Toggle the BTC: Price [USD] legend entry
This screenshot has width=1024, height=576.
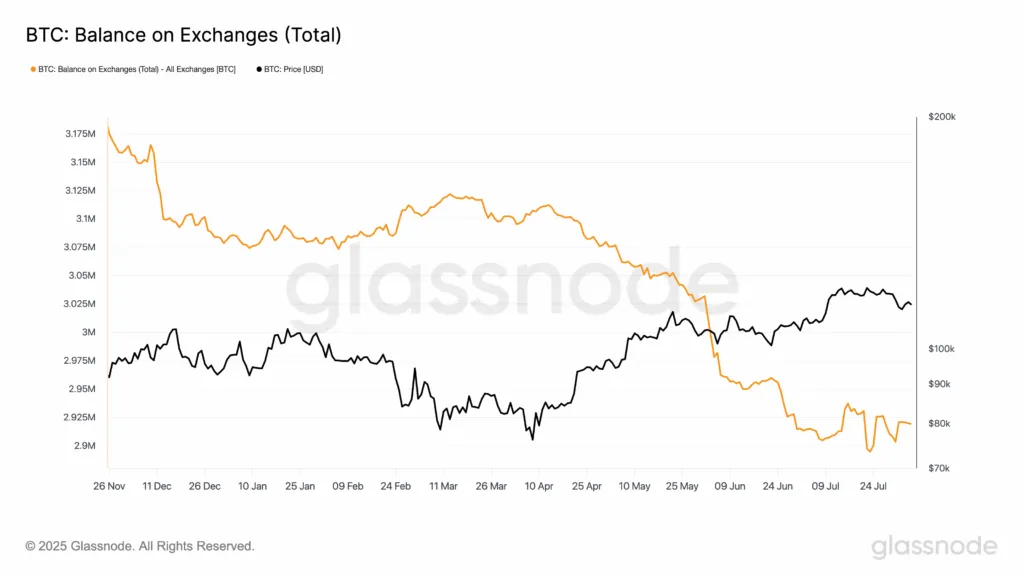[x=293, y=69]
